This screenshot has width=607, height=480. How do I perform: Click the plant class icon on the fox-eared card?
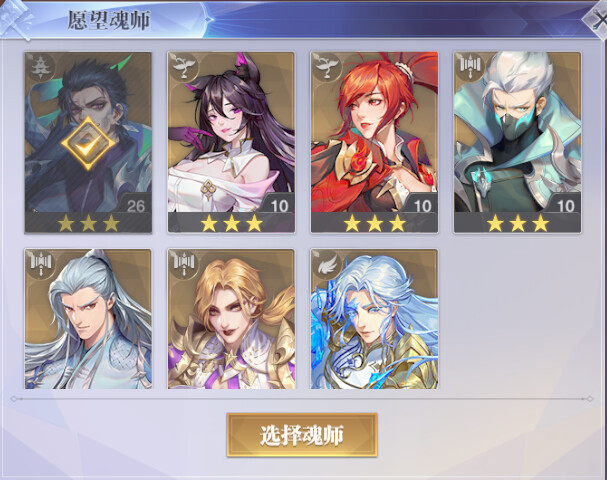point(182,67)
